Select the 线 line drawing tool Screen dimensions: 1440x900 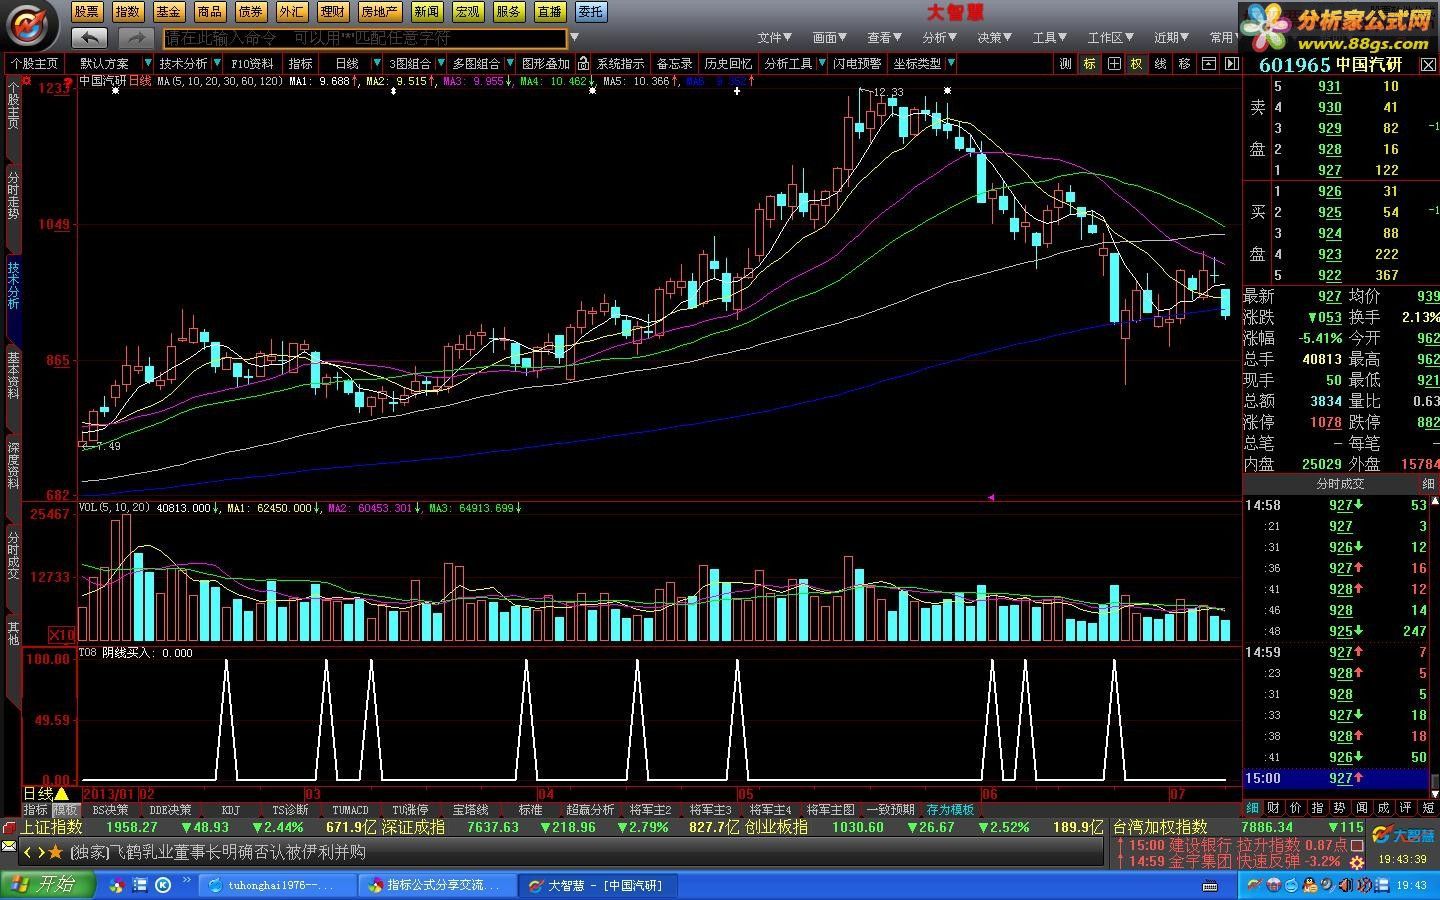[x=1161, y=63]
